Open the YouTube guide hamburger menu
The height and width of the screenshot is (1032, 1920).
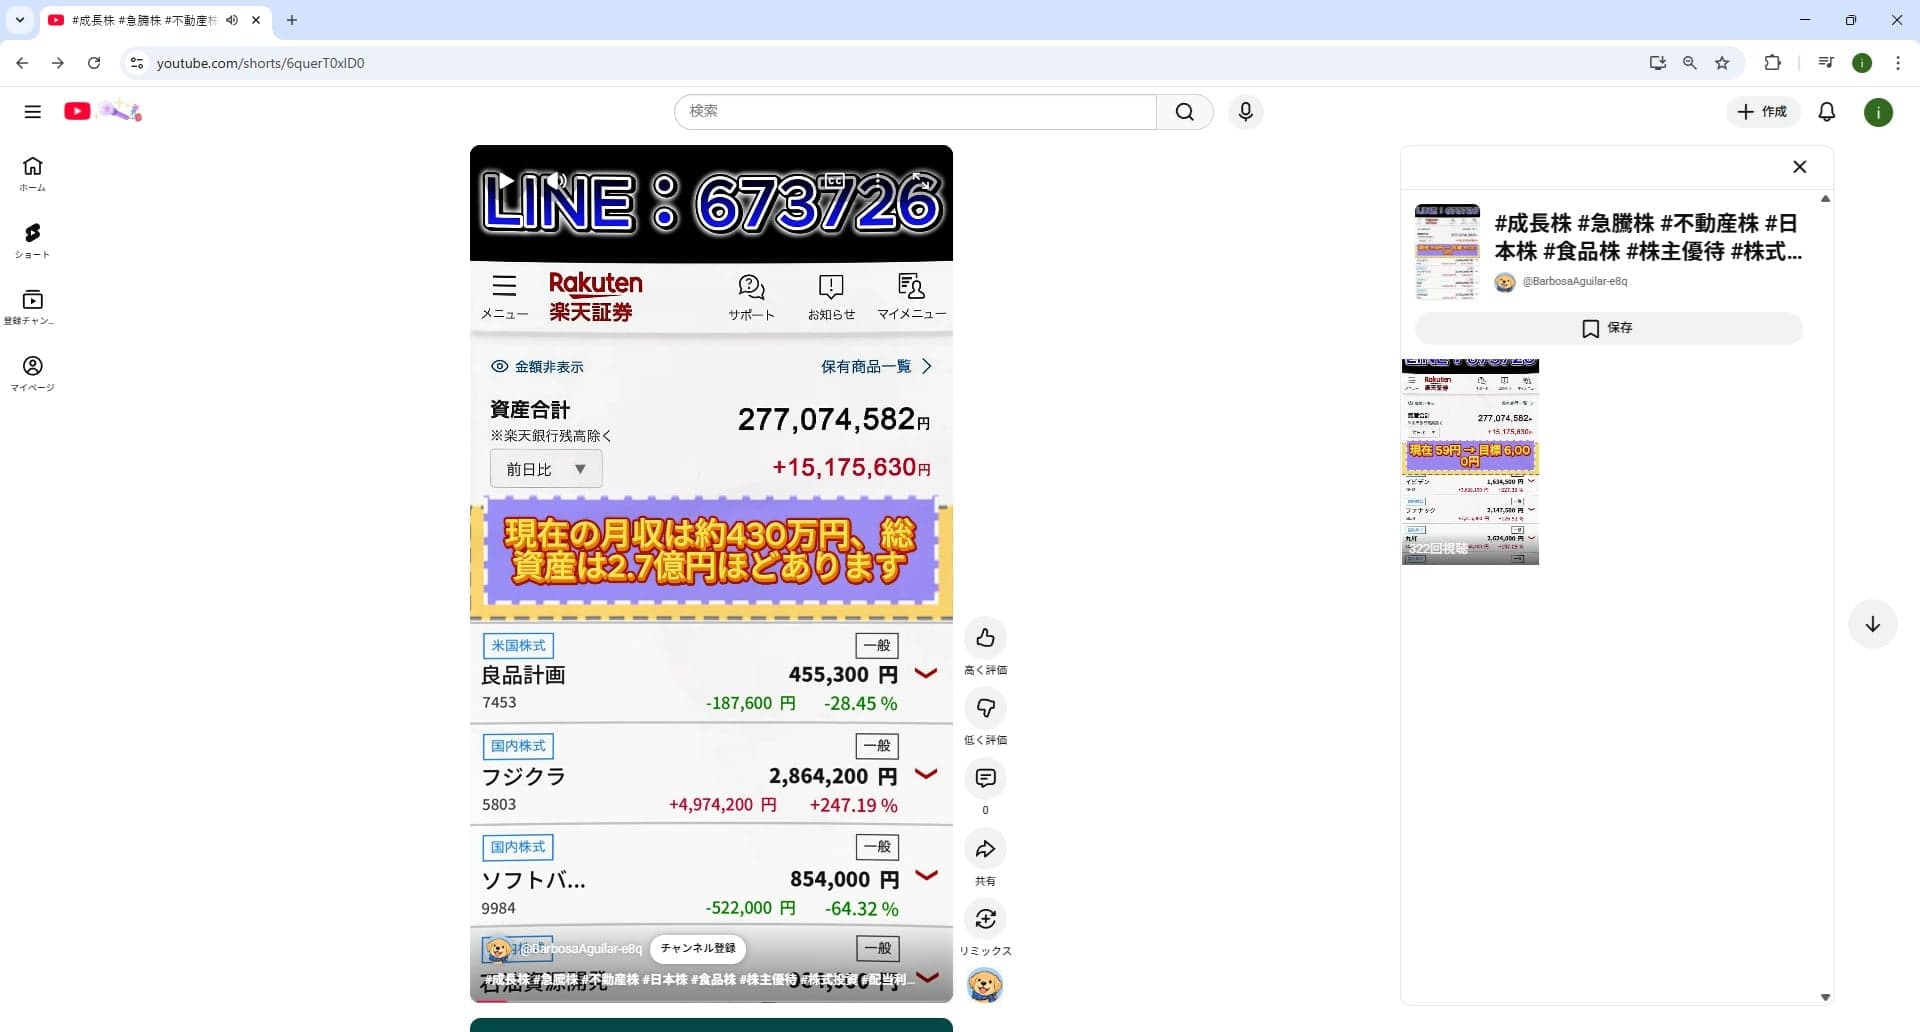pos(33,111)
